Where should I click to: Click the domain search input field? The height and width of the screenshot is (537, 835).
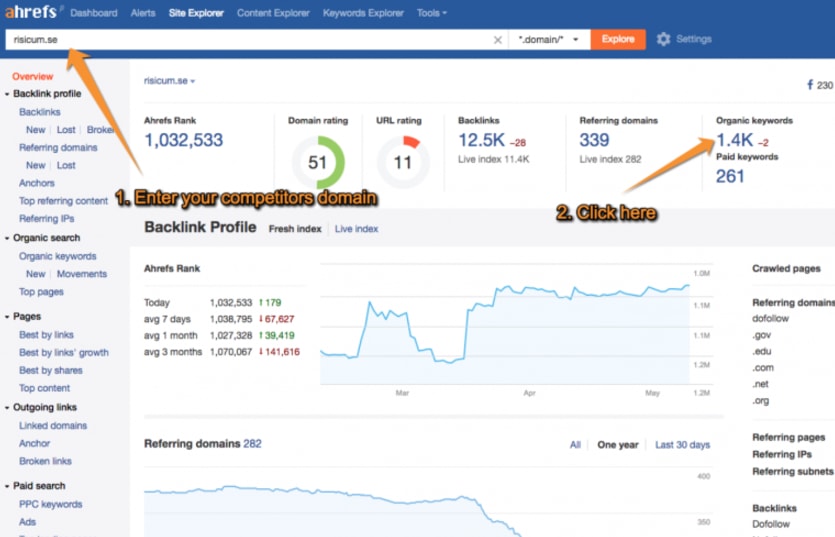point(250,40)
